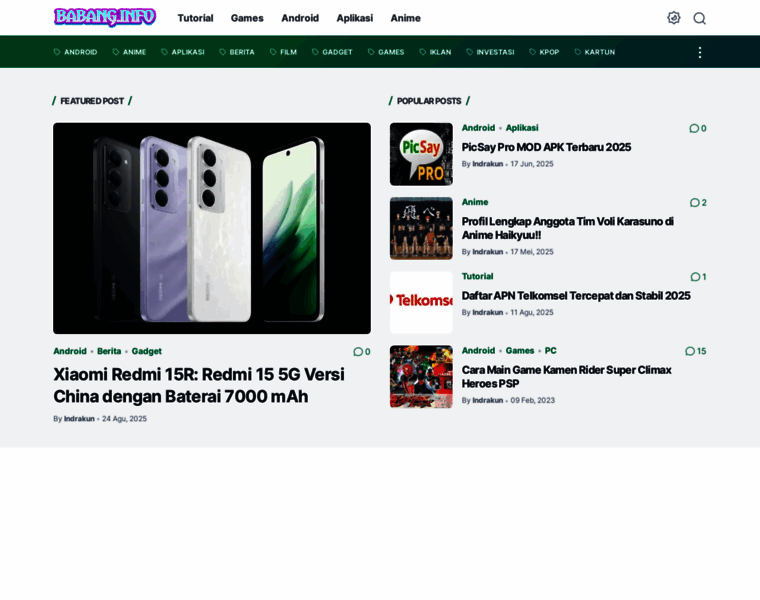Open Indrakun author on Haikyuu post

click(488, 252)
